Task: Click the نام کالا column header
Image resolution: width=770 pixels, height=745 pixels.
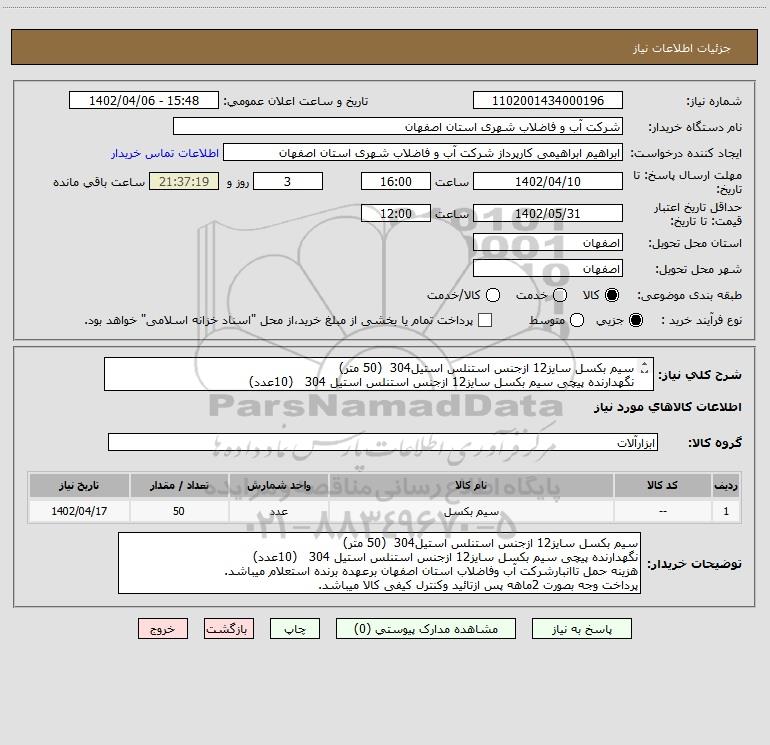Action: pos(471,485)
